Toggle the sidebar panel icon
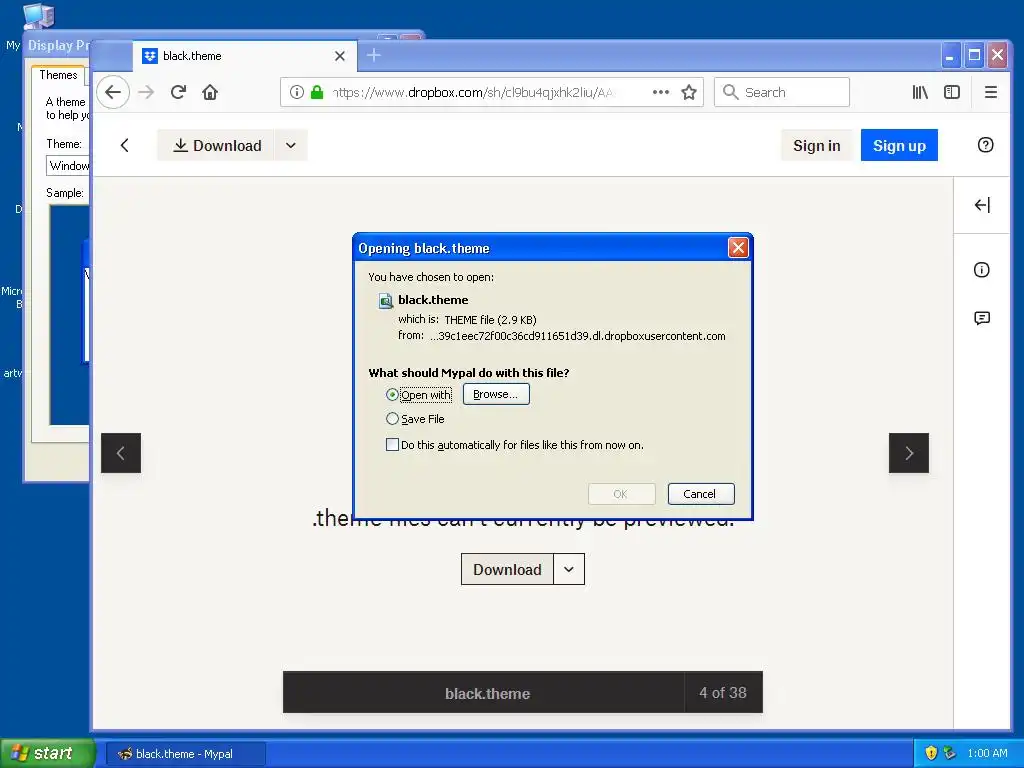The image size is (1024, 768). [x=952, y=92]
